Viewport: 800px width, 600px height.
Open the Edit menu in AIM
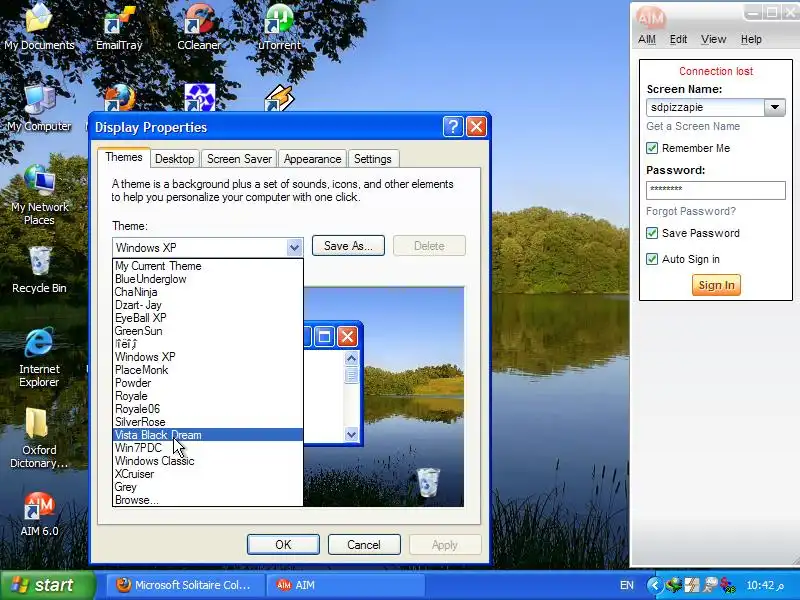point(678,39)
